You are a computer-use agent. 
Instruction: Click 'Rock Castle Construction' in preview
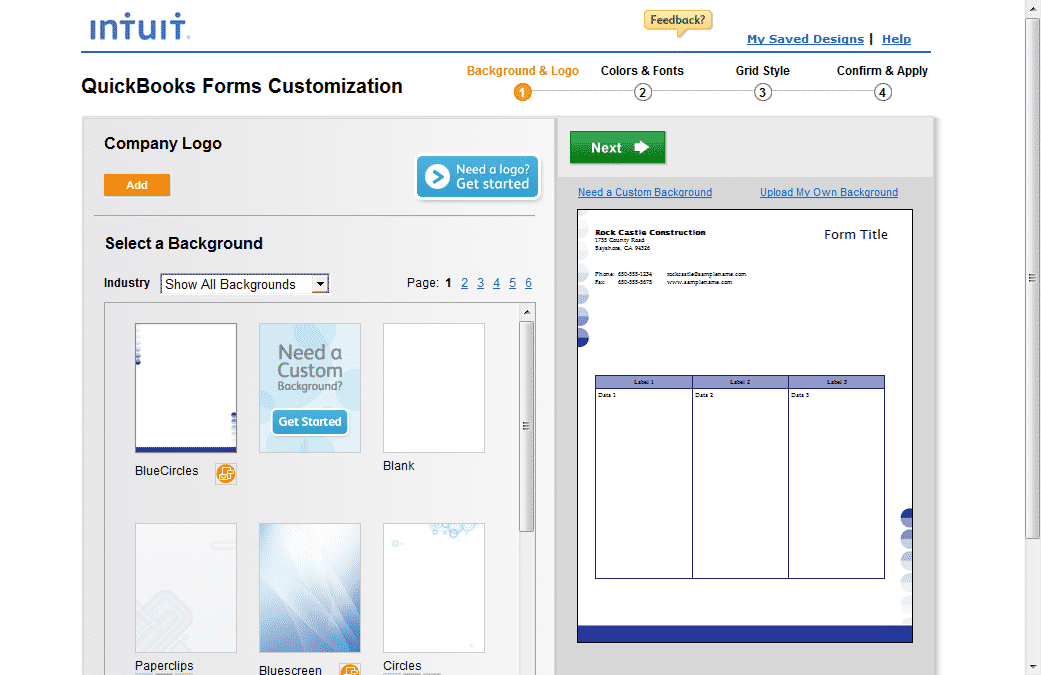[650, 232]
